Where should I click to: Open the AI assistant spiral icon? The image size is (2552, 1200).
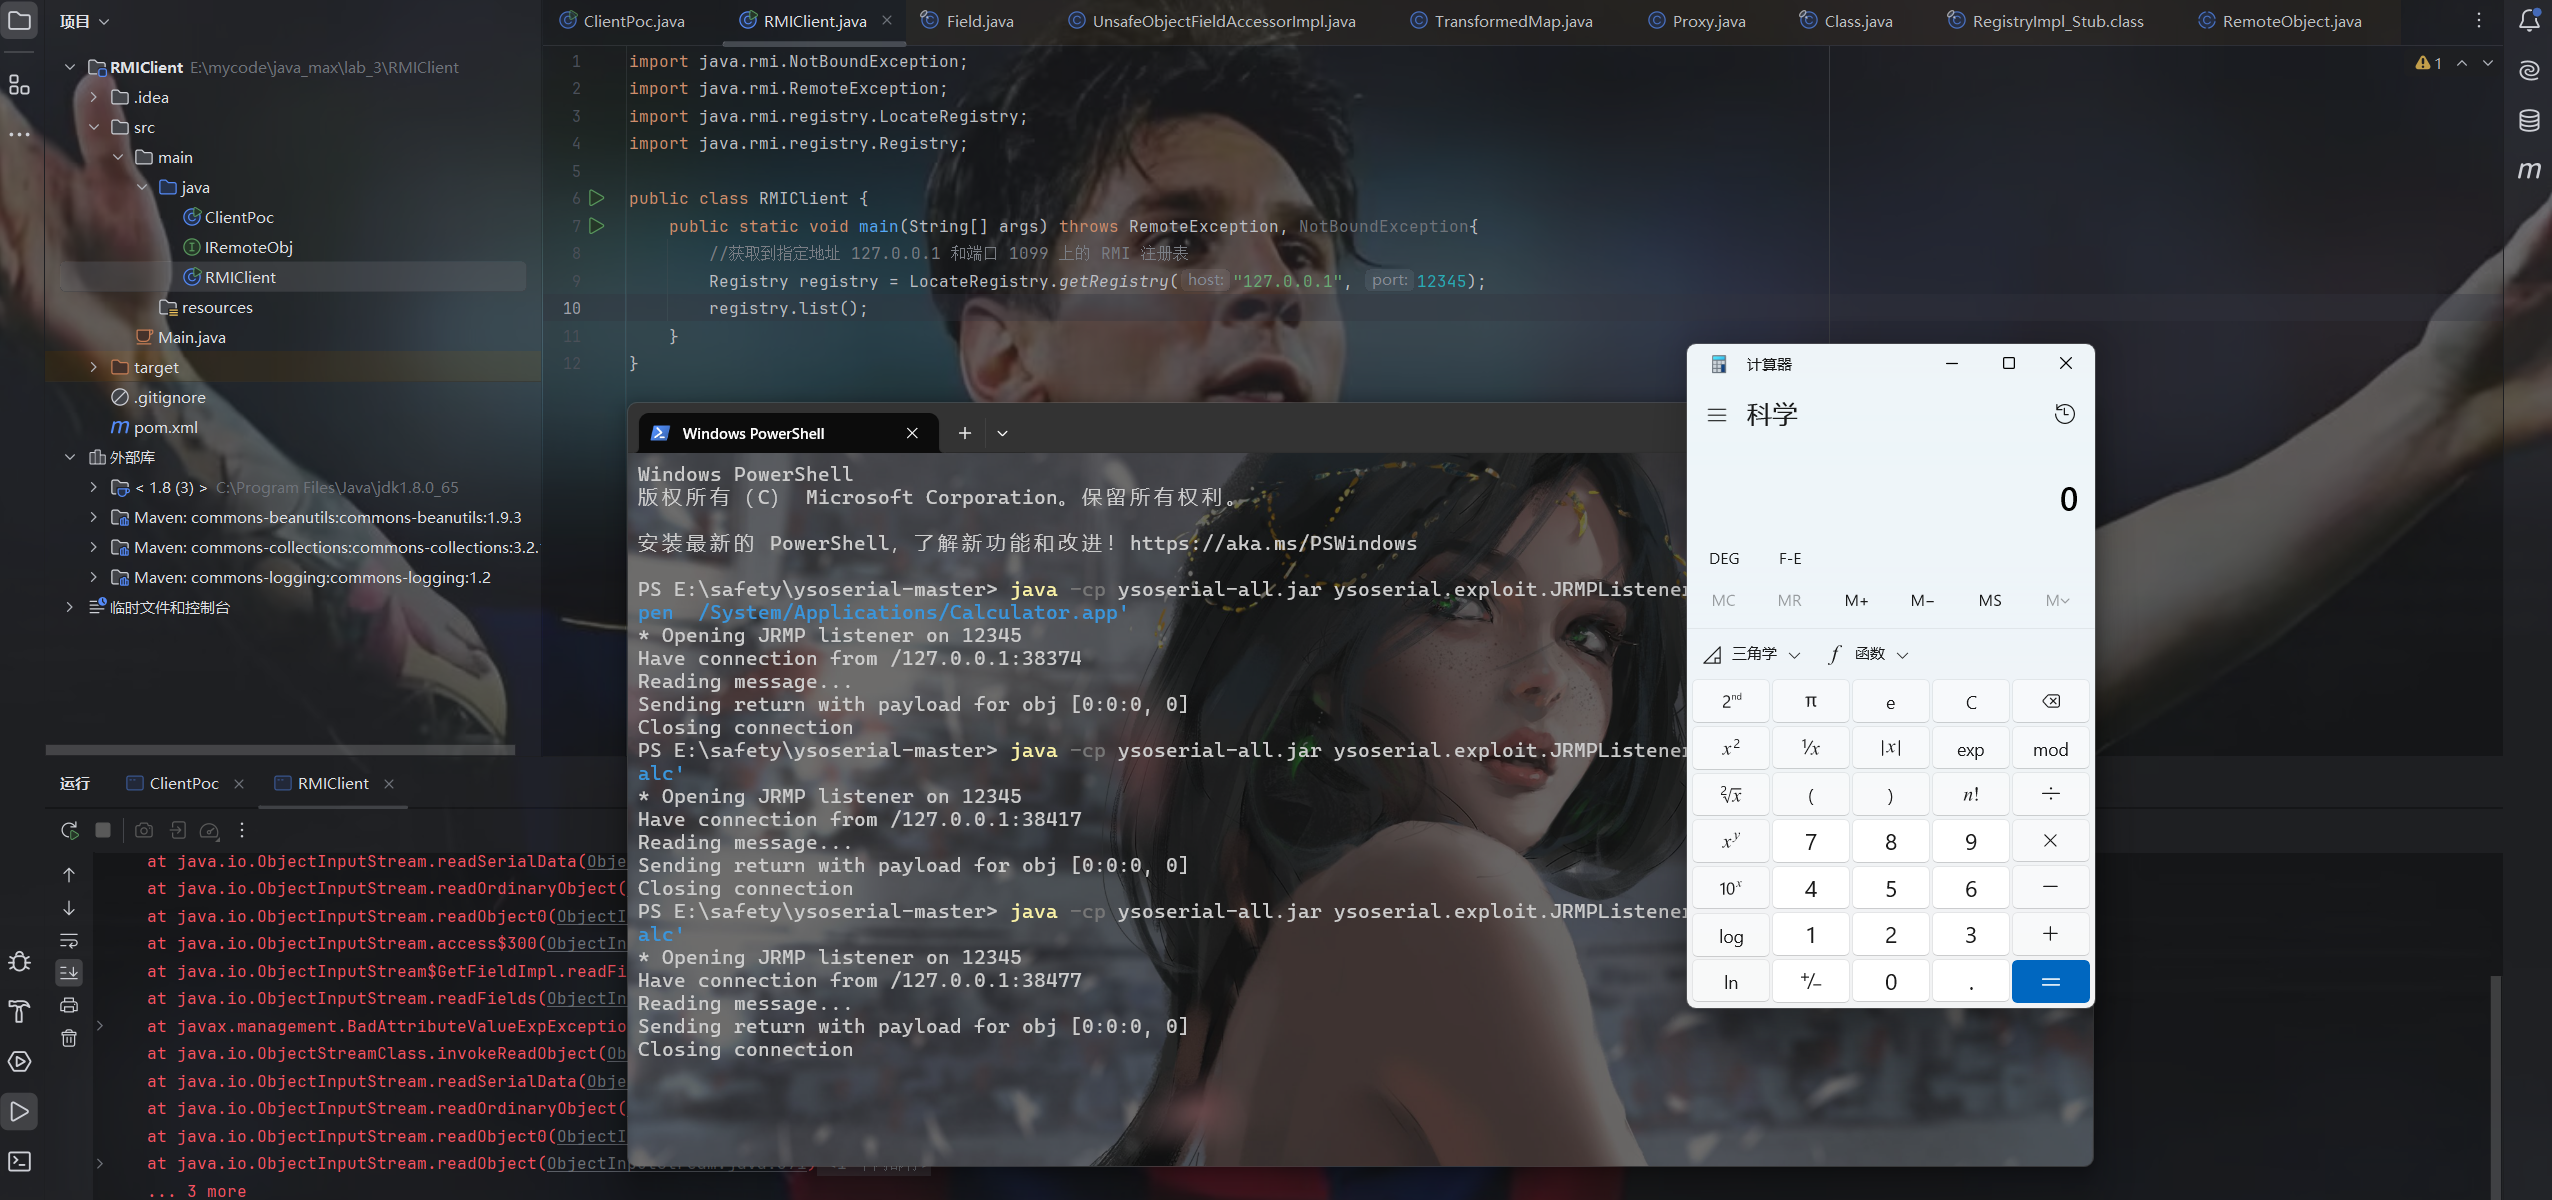point(2529,70)
